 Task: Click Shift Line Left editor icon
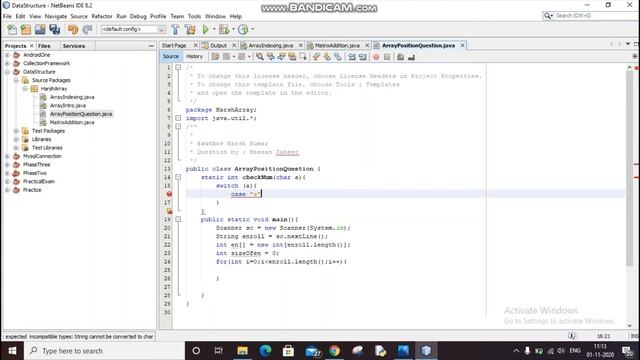(x=351, y=57)
